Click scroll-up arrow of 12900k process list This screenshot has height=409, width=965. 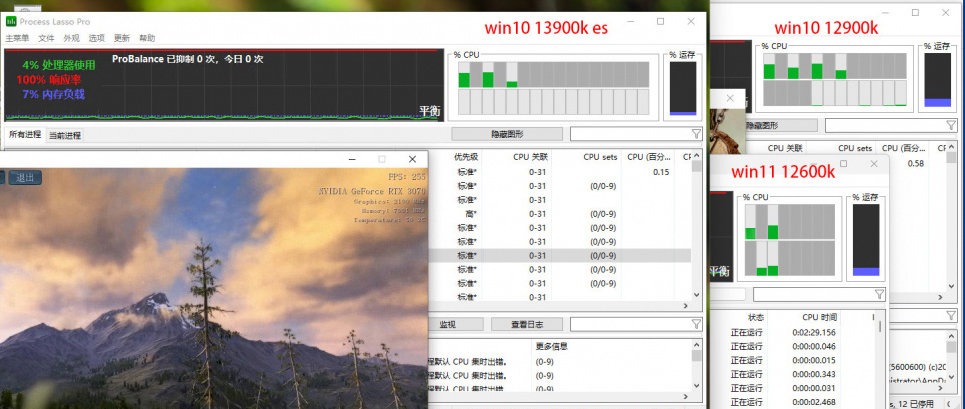pyautogui.click(x=952, y=148)
